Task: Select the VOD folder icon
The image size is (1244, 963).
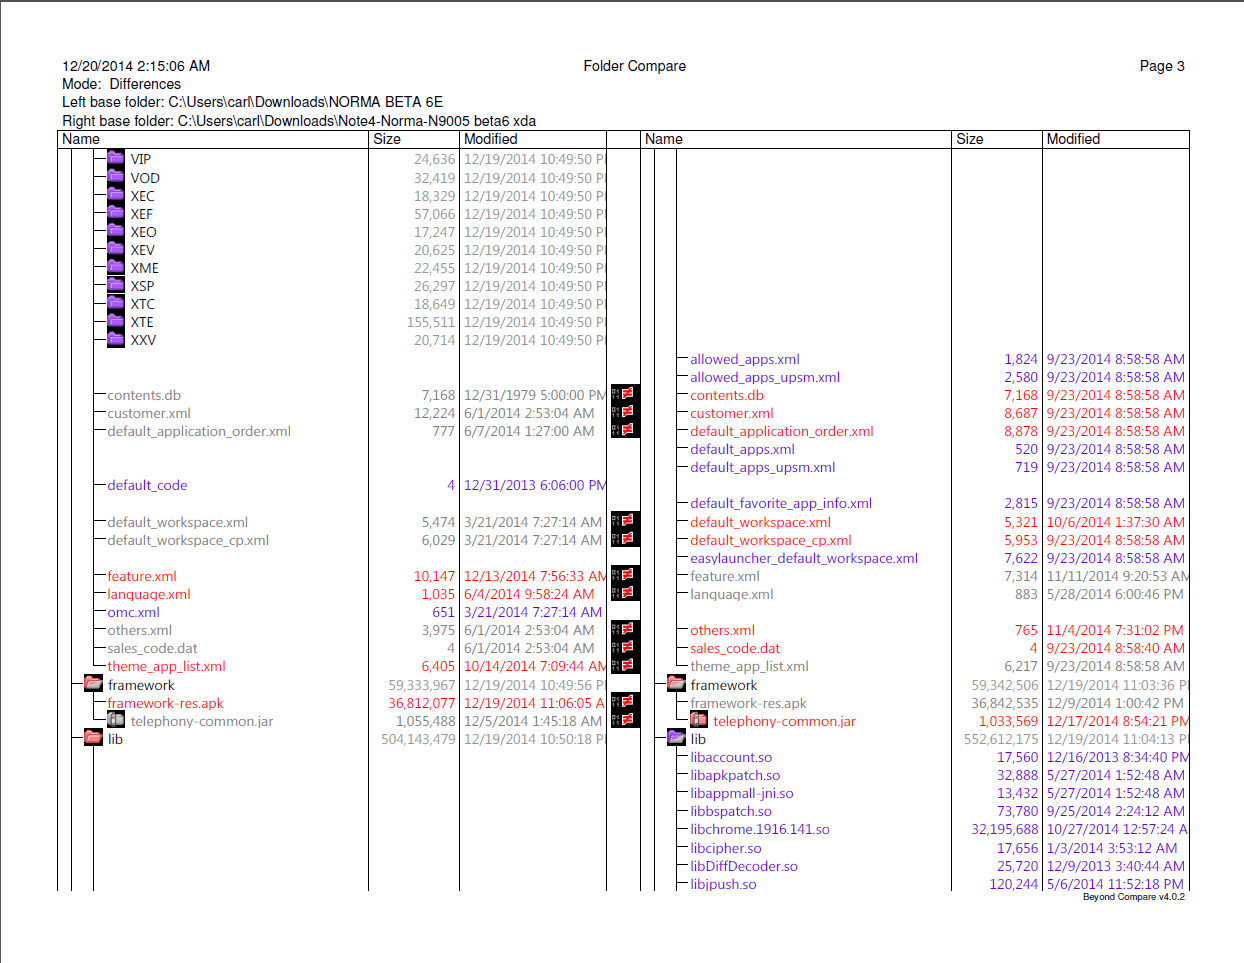Action: tap(116, 177)
